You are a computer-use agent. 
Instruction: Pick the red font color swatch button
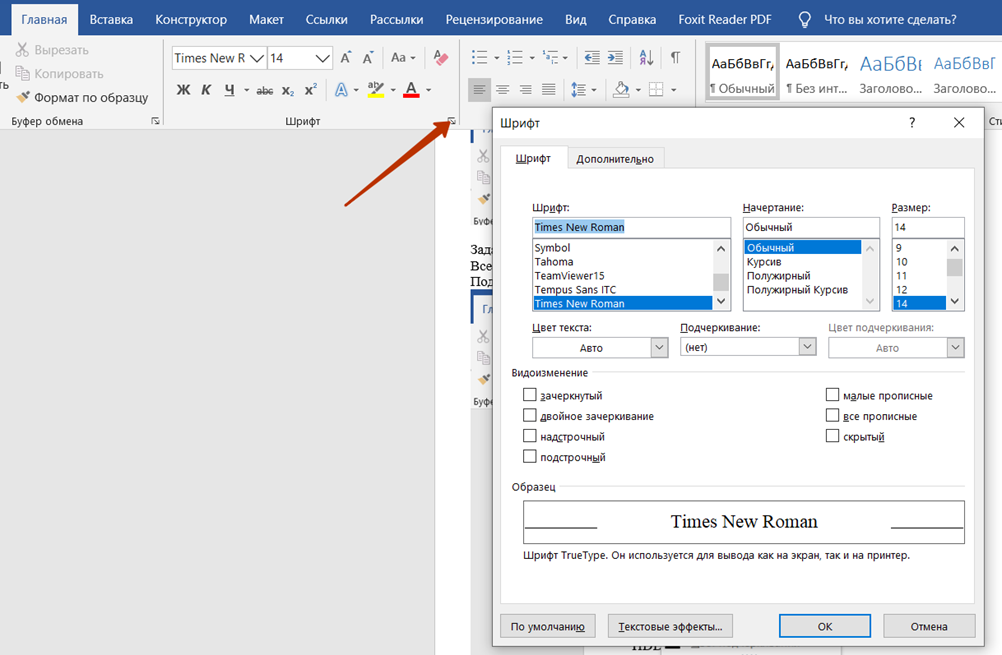pos(411,90)
